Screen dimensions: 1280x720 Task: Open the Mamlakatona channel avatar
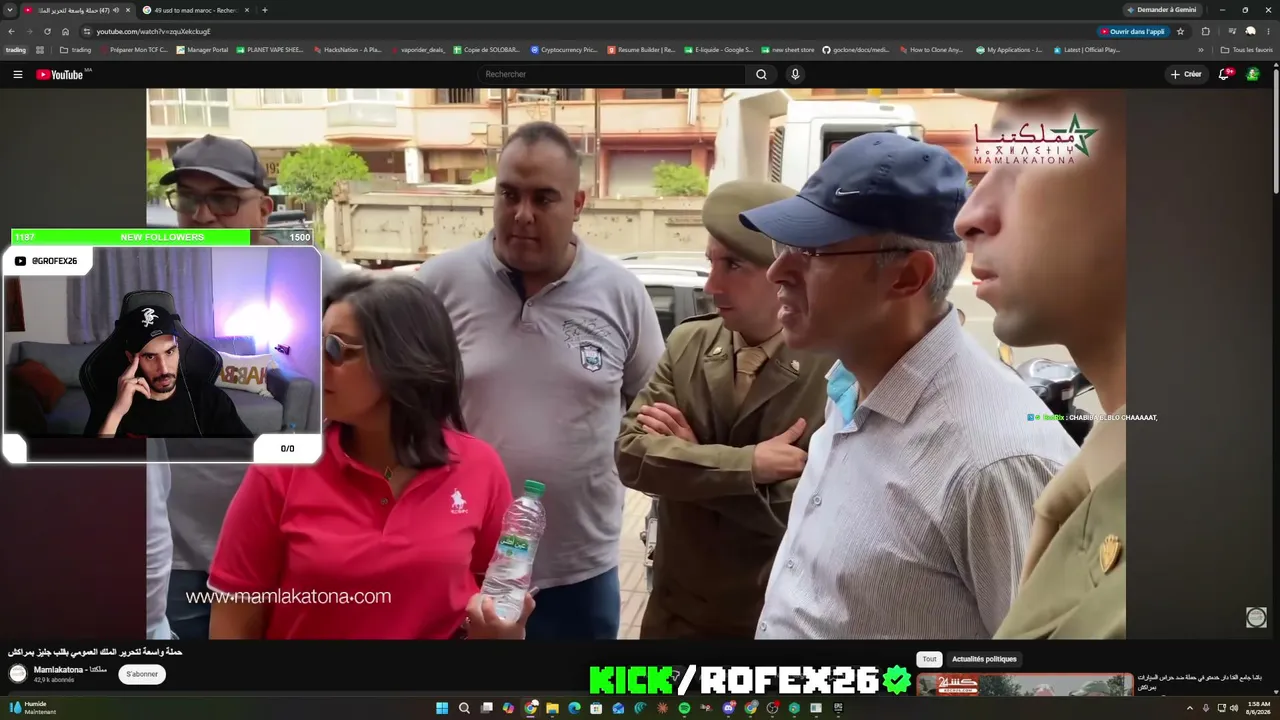click(x=18, y=673)
